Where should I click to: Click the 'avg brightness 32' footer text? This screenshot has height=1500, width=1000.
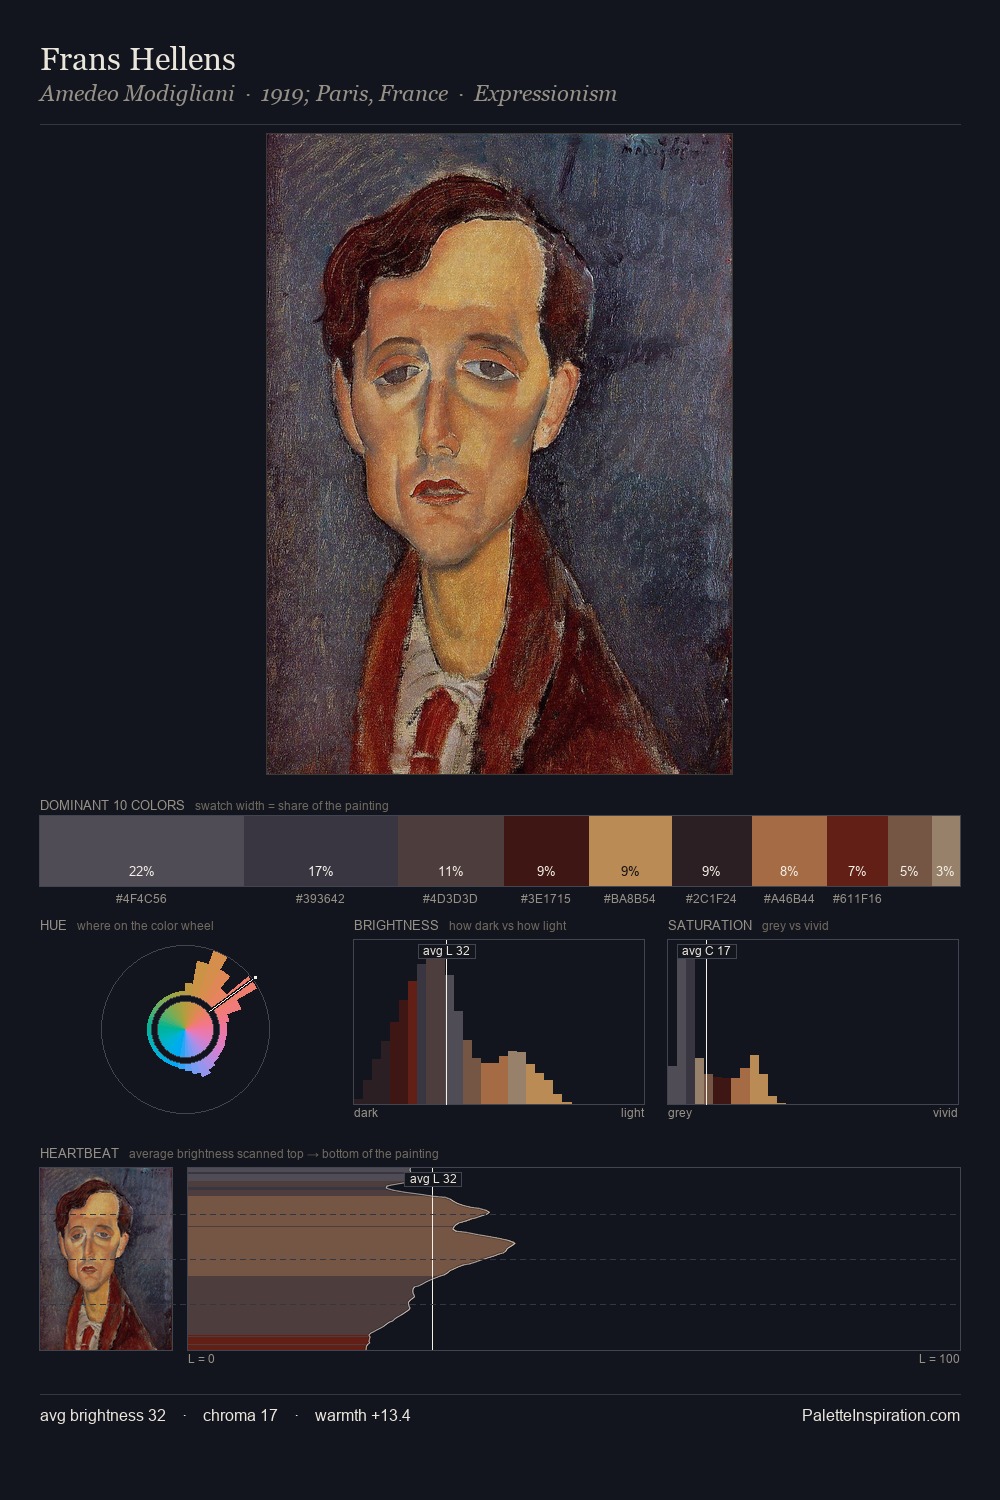103,1415
